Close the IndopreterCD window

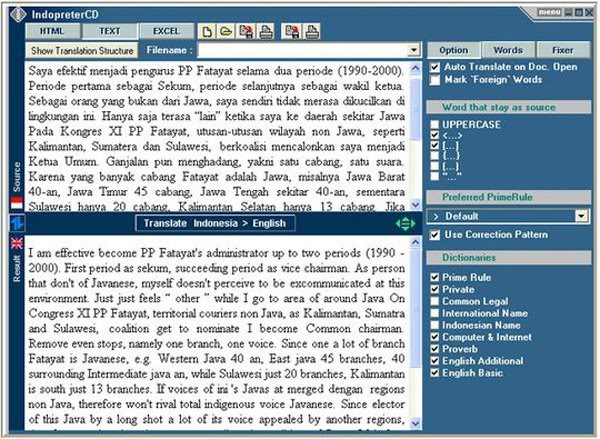589,13
